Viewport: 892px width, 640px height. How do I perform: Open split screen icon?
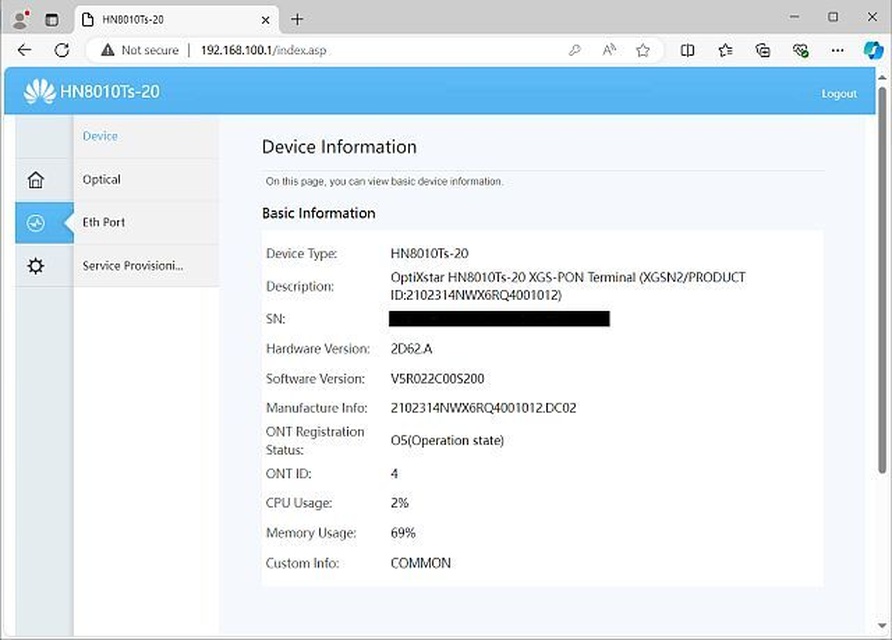(x=687, y=50)
